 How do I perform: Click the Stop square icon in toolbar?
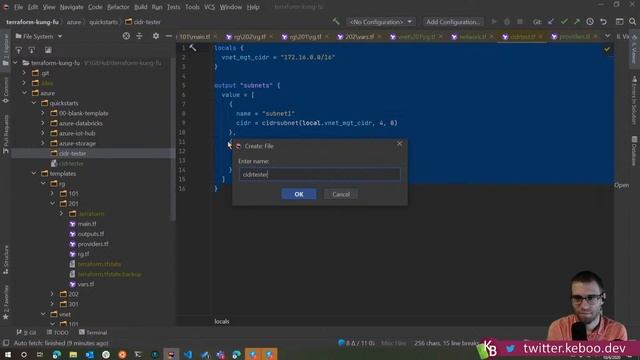click(520, 22)
